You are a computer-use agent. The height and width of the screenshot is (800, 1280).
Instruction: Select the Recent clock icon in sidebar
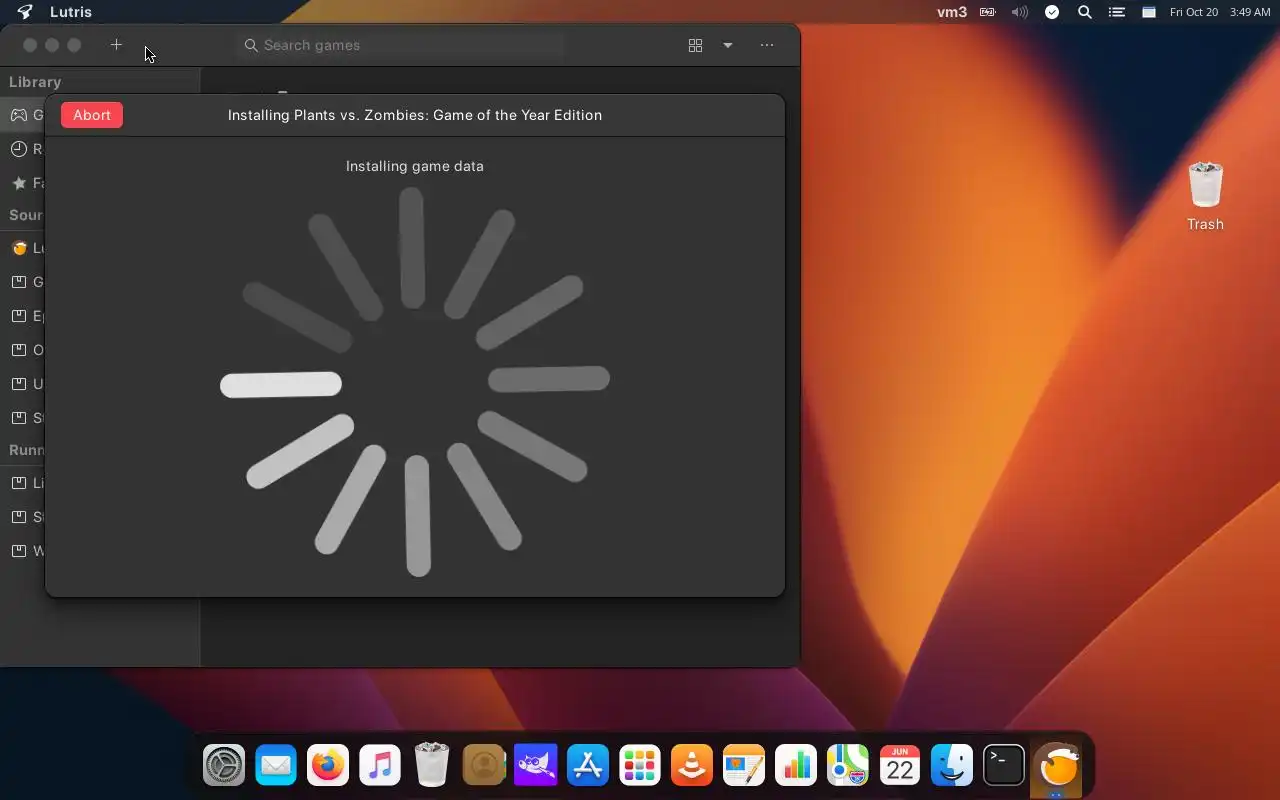tap(19, 149)
